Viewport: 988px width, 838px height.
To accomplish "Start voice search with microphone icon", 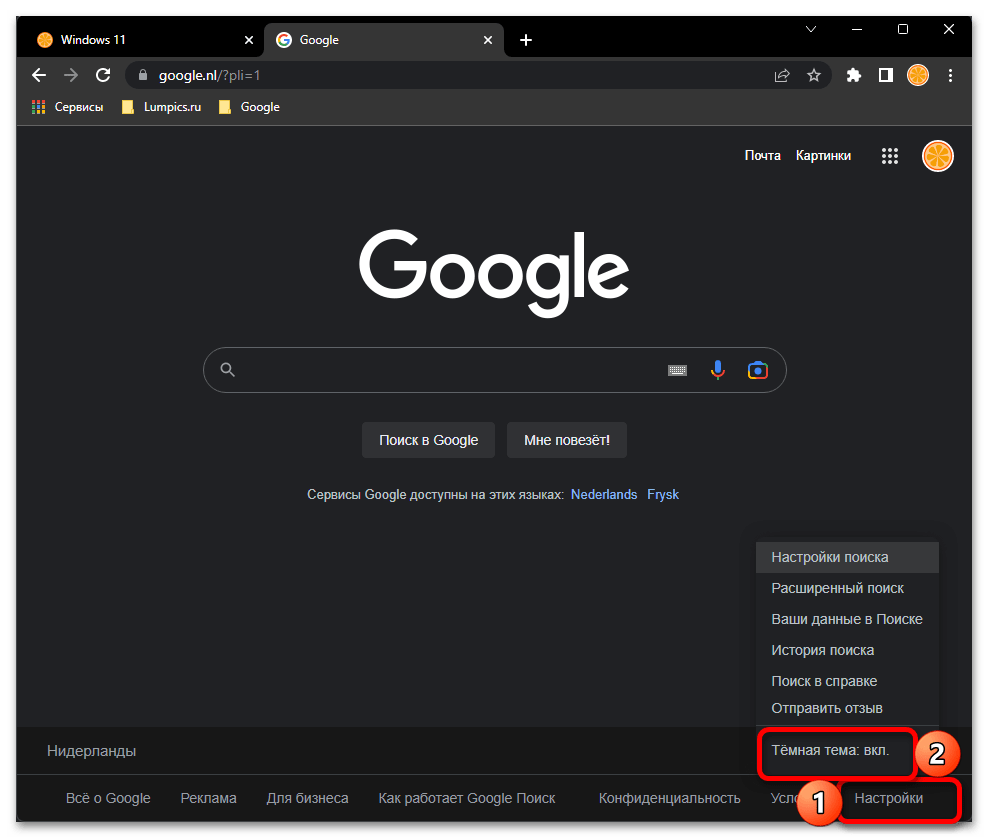I will 718,370.
